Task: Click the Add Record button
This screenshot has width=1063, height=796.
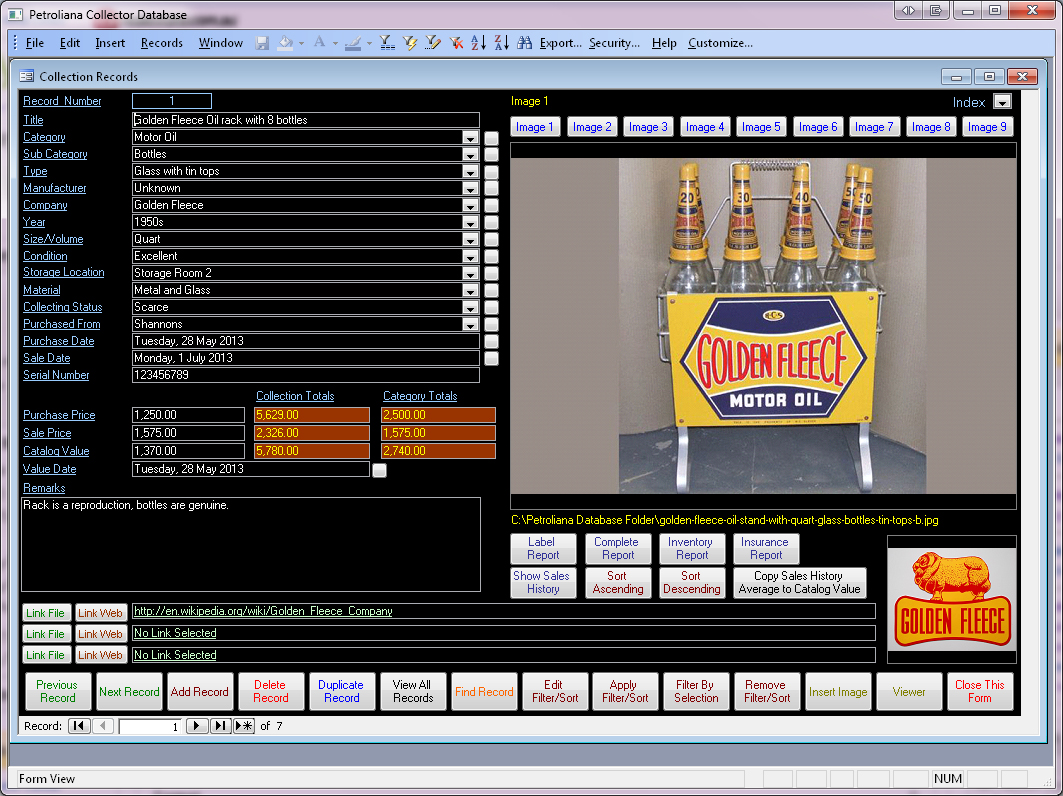Action: (x=199, y=692)
